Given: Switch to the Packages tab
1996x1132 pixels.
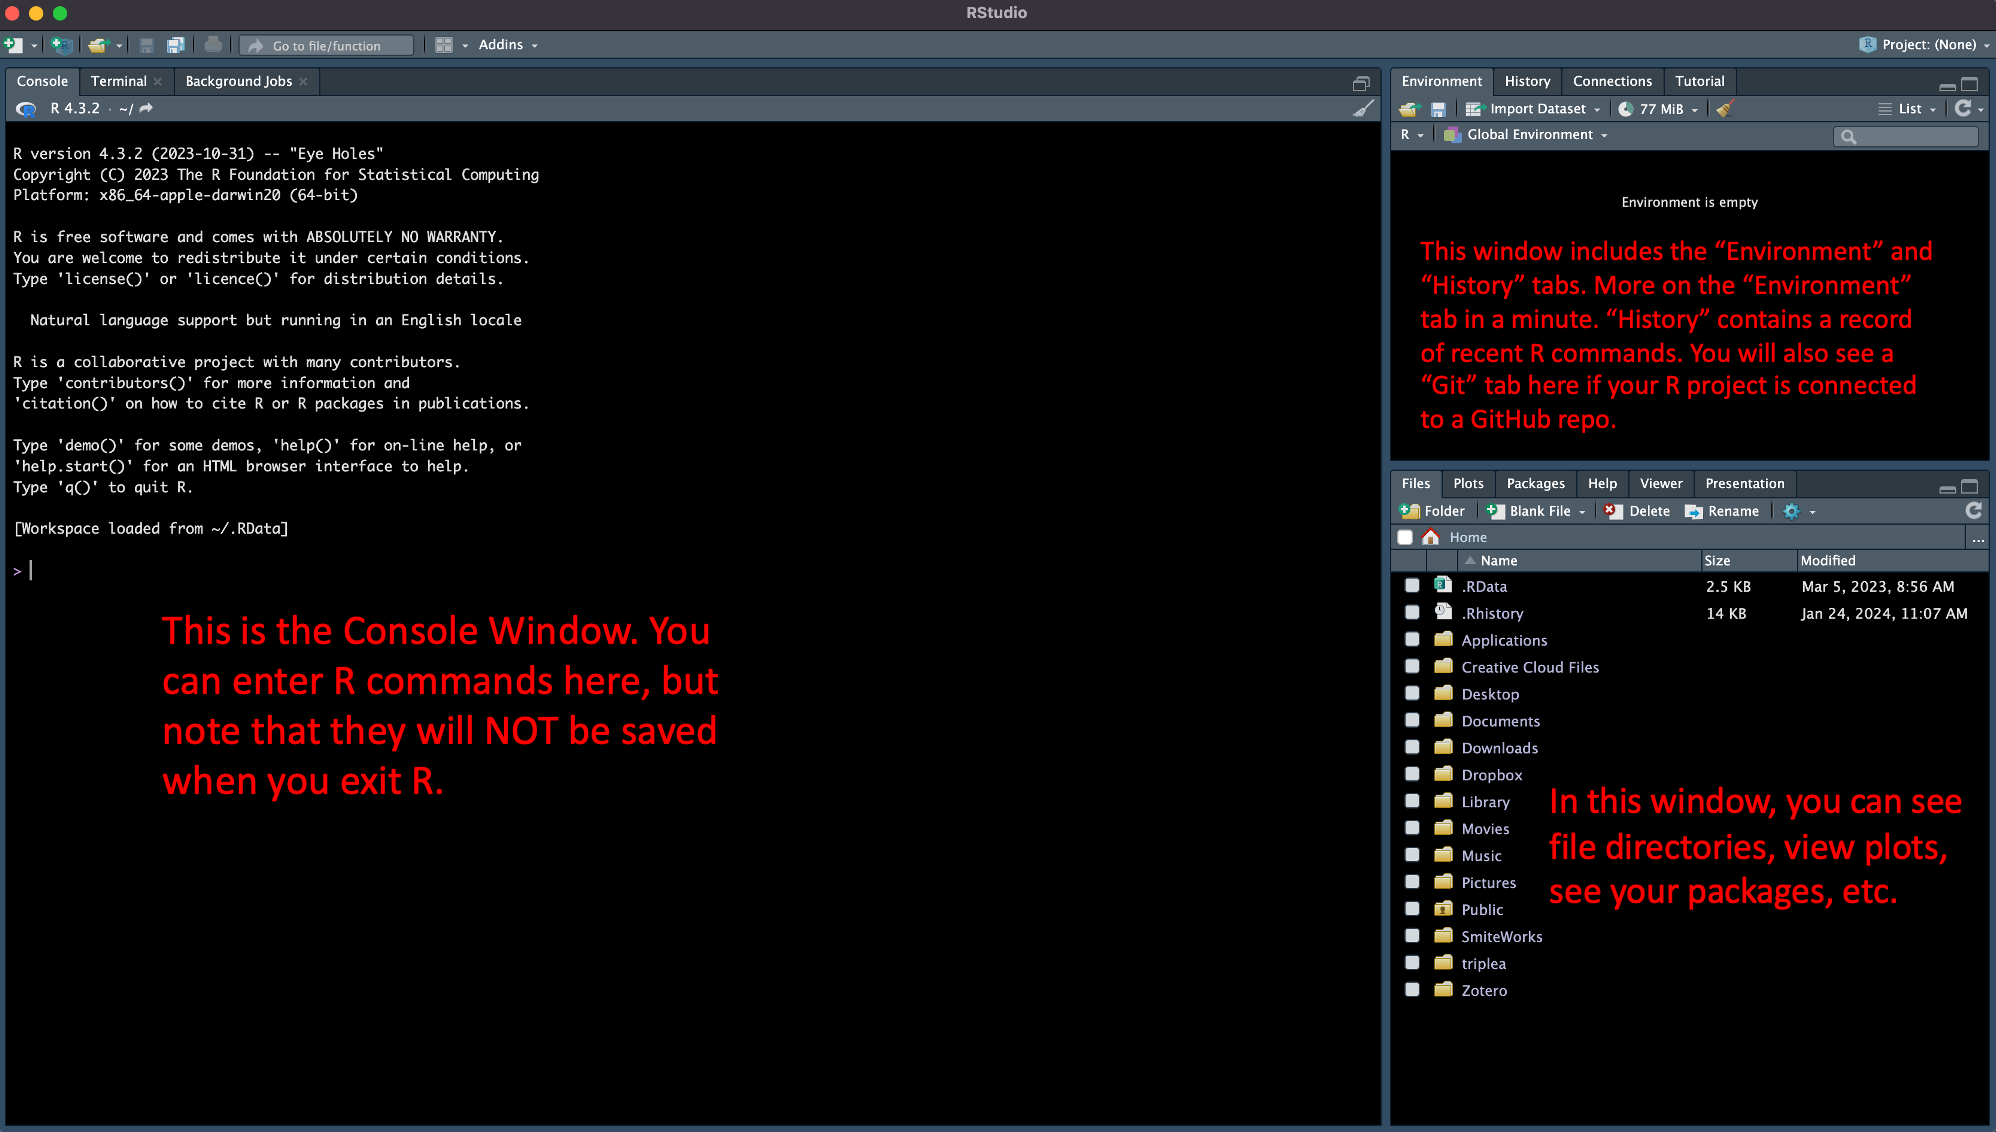Looking at the screenshot, I should (1535, 484).
